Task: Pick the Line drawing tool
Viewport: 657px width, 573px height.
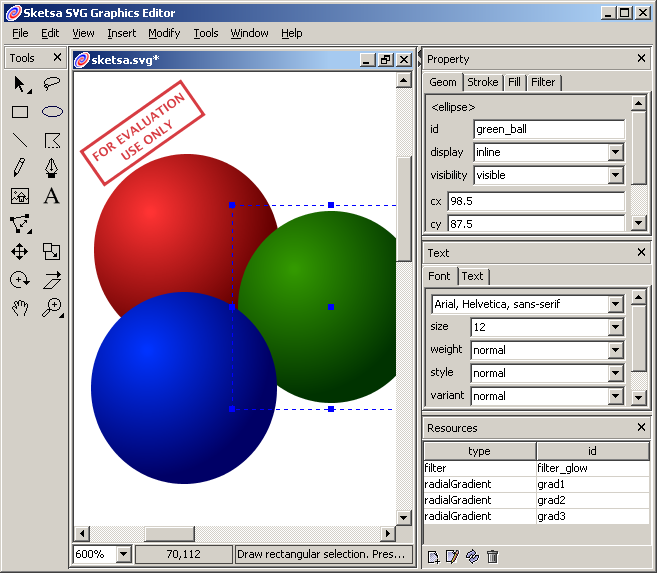Action: coord(20,140)
